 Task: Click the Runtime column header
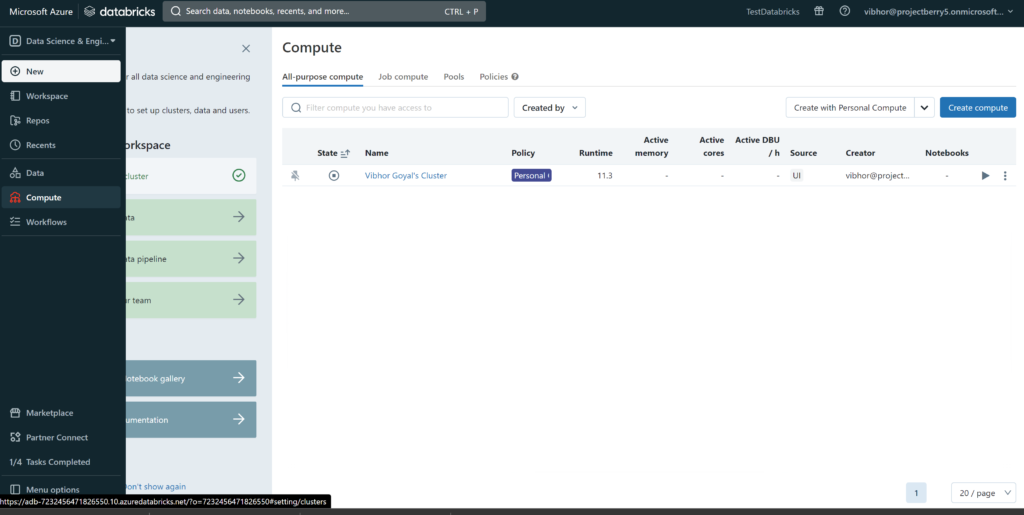tap(596, 153)
